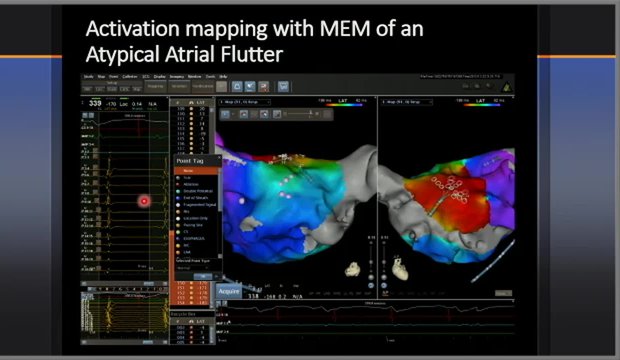Click the Acquire point button

(x=229, y=292)
